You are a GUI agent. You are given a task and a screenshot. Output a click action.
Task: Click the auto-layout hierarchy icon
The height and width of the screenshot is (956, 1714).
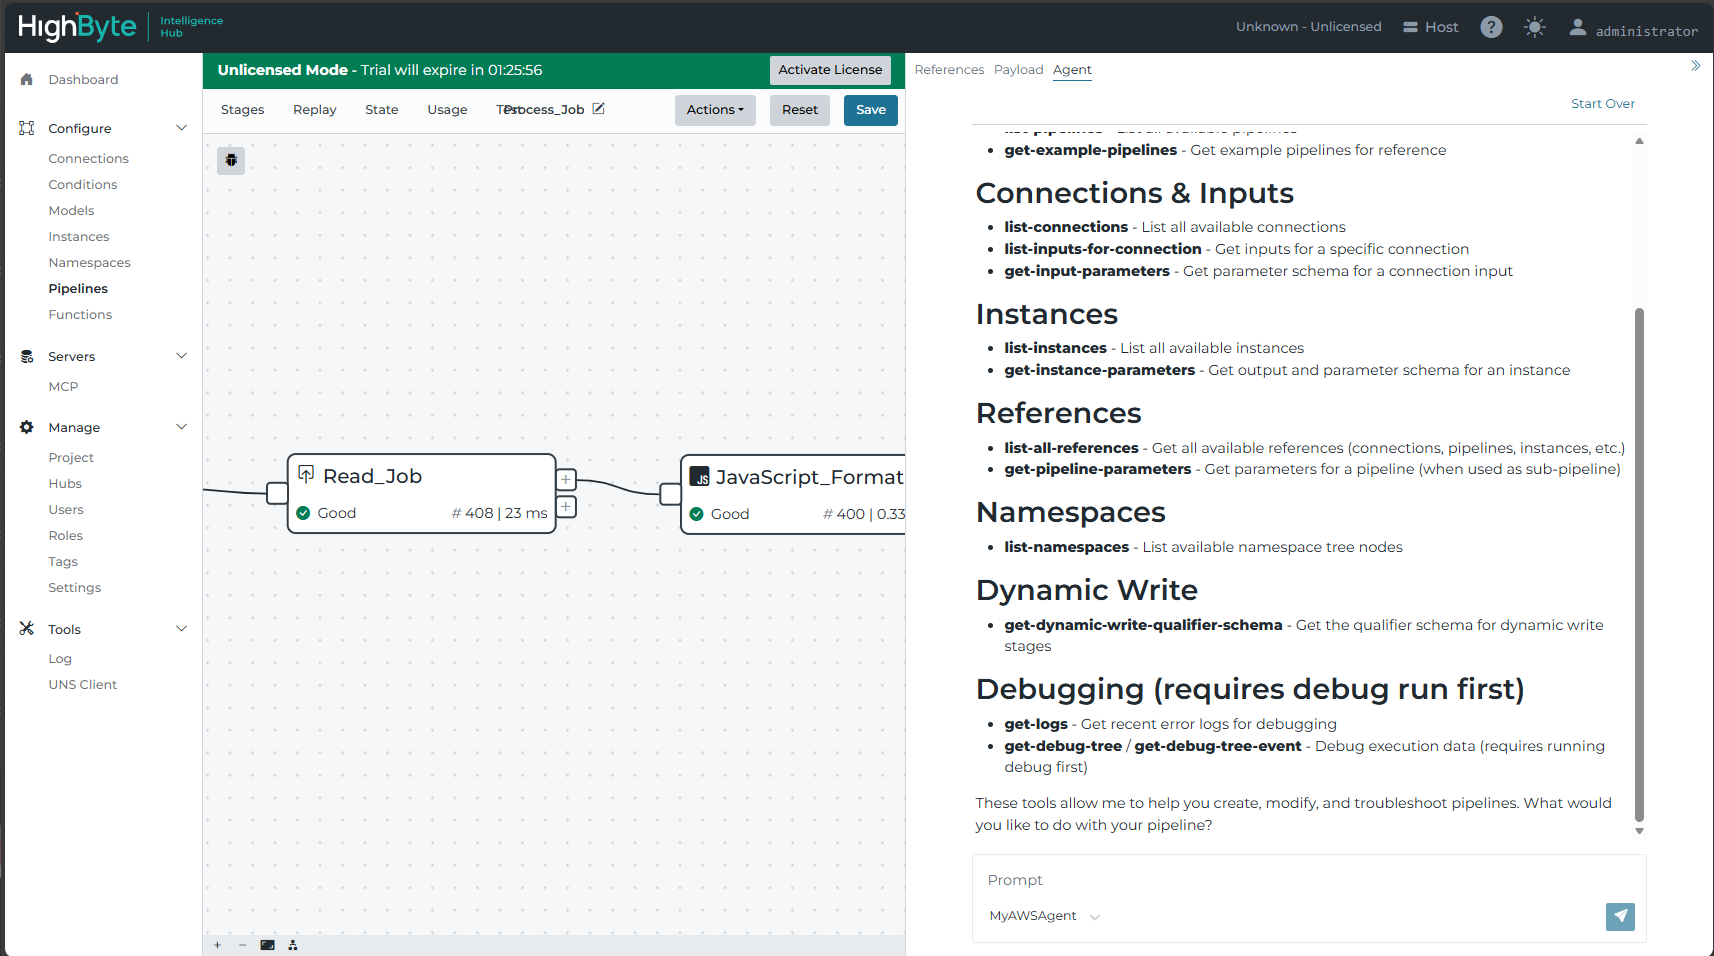coord(293,945)
